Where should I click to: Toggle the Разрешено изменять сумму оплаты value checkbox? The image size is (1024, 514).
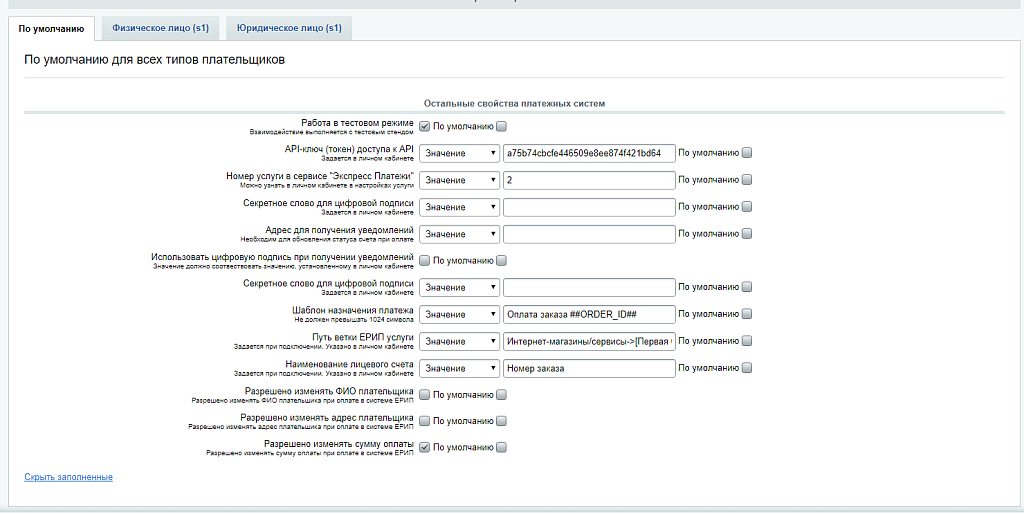point(425,447)
